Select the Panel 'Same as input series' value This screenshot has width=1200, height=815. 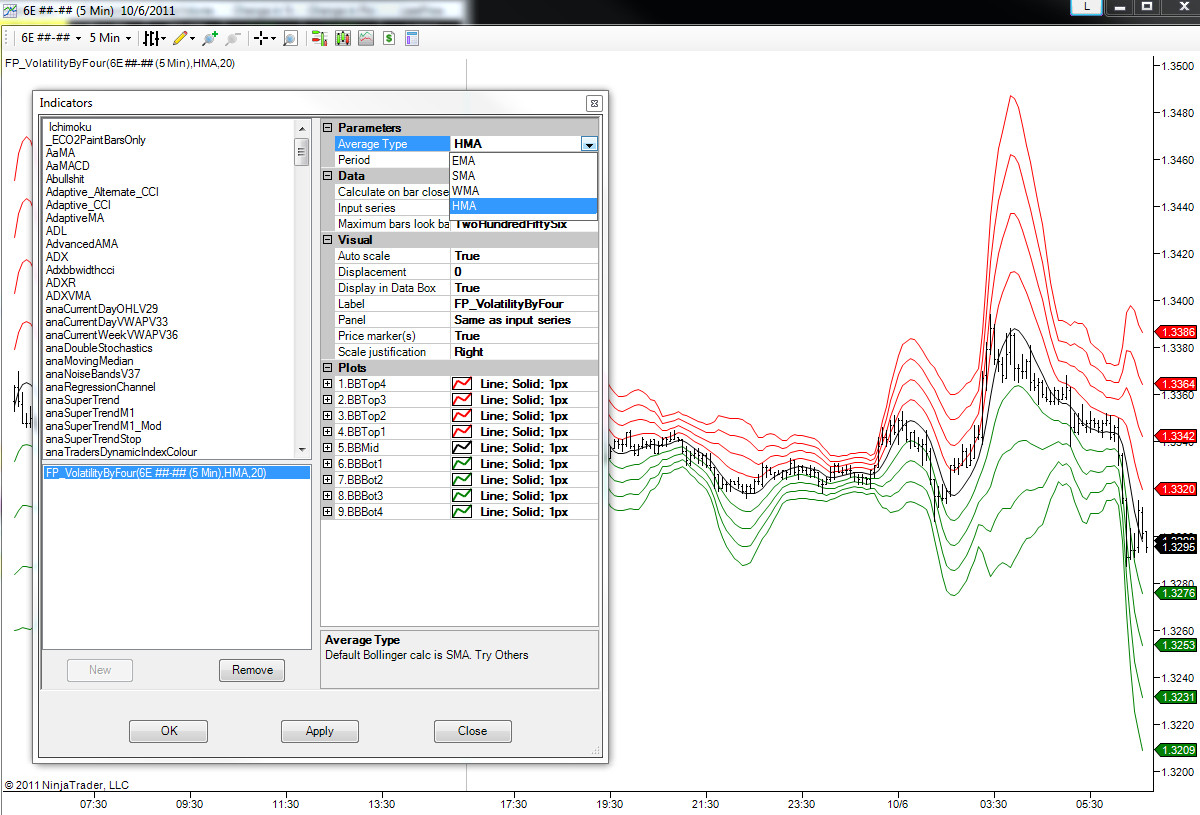pos(524,320)
